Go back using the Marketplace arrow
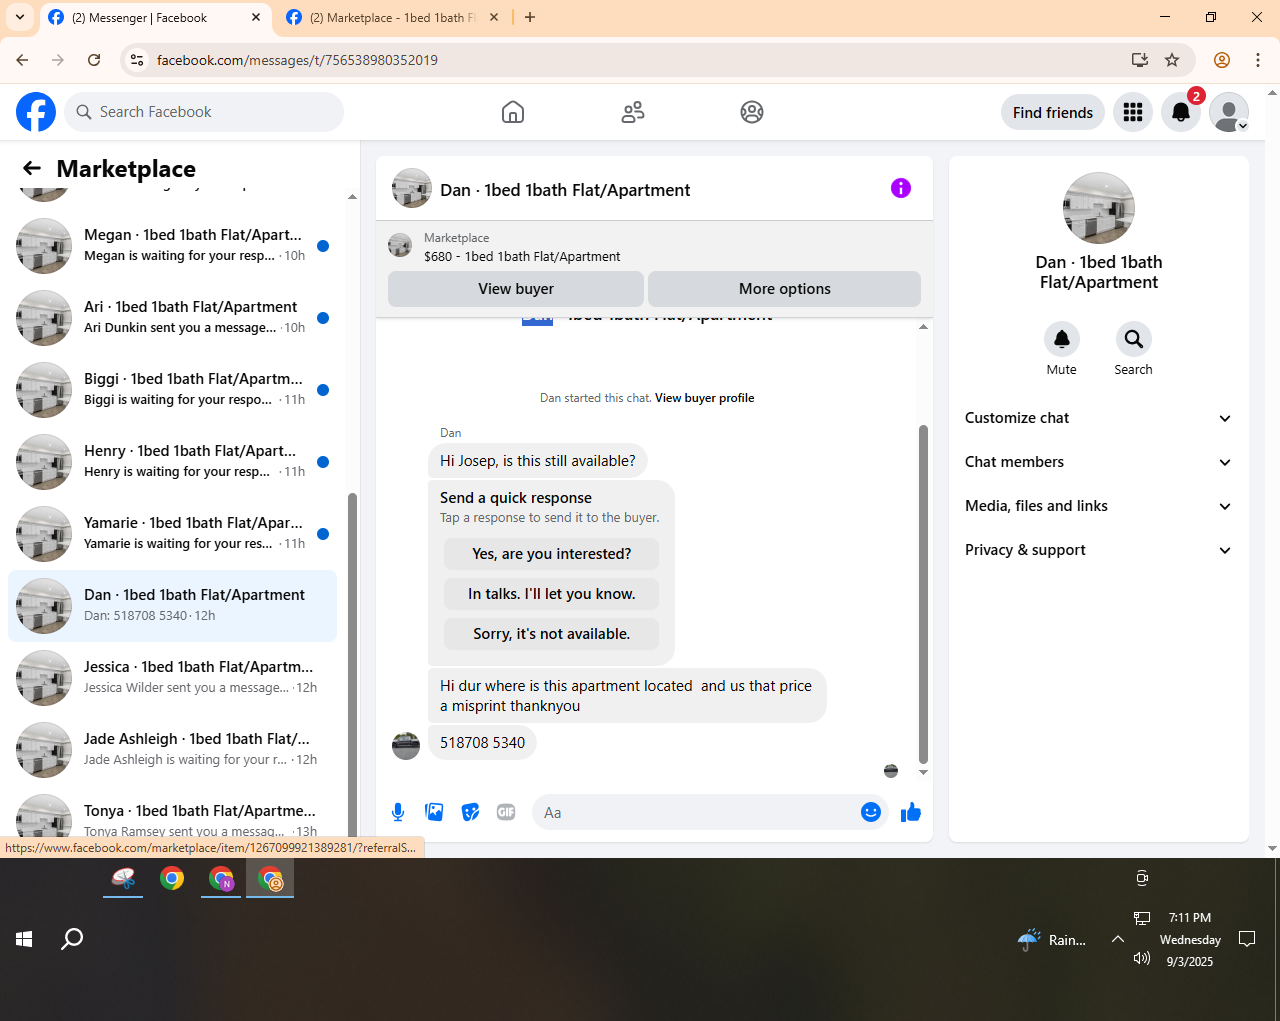Screen dimensions: 1280x1021 (x=32, y=168)
